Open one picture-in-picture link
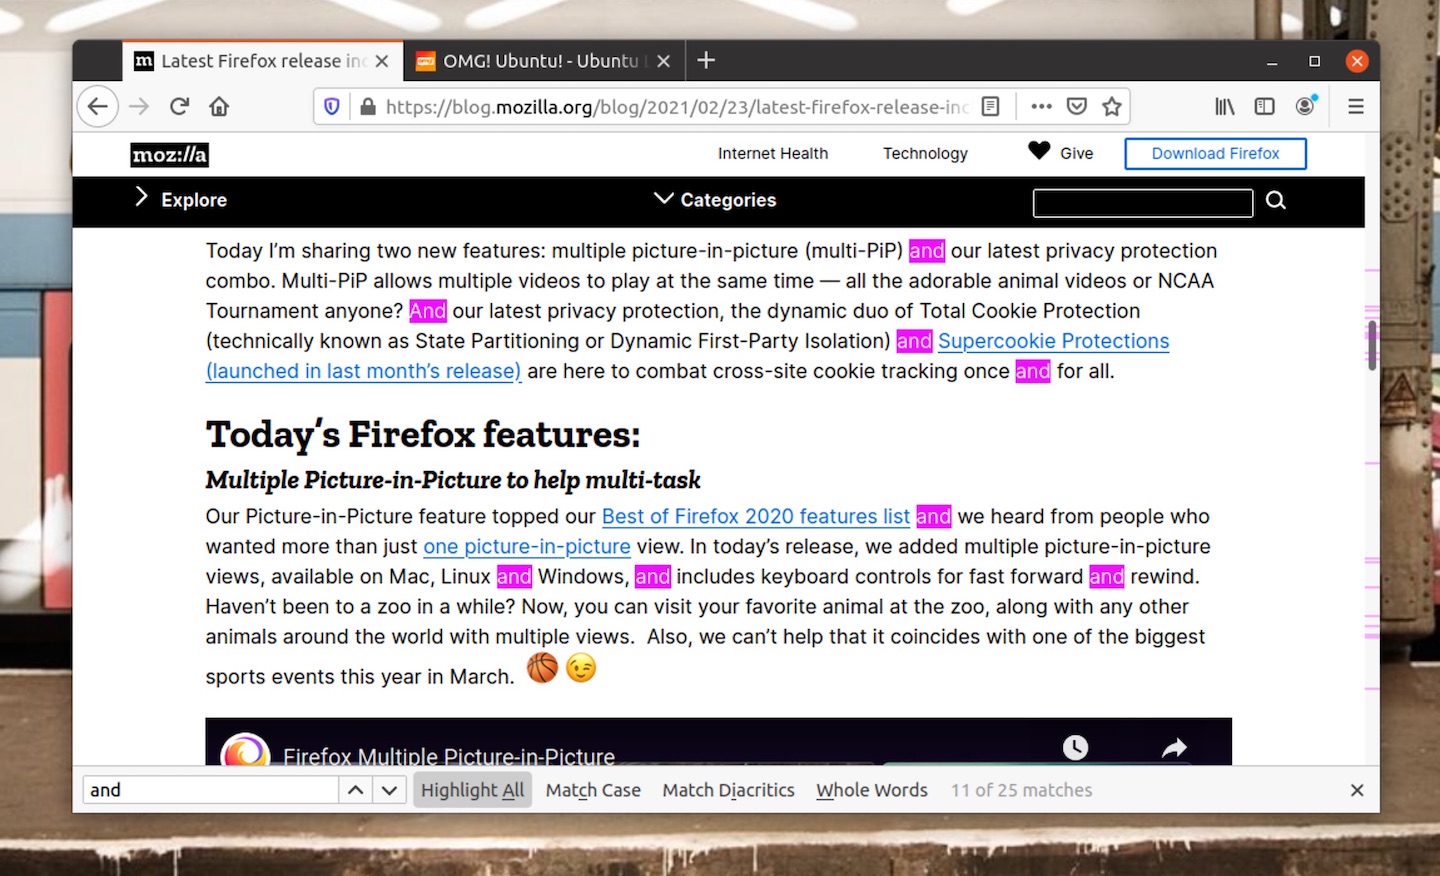 click(x=527, y=546)
